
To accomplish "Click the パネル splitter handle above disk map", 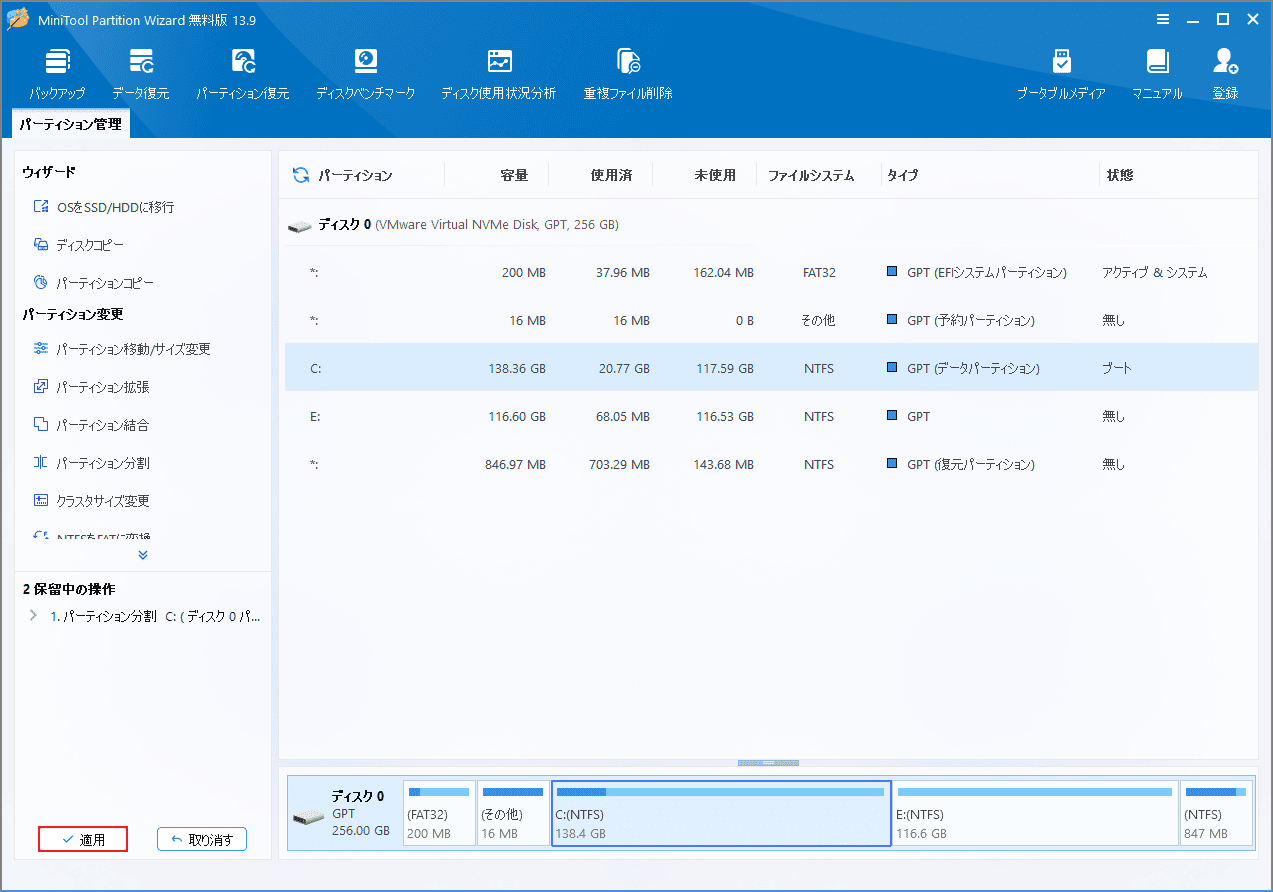I will click(768, 763).
